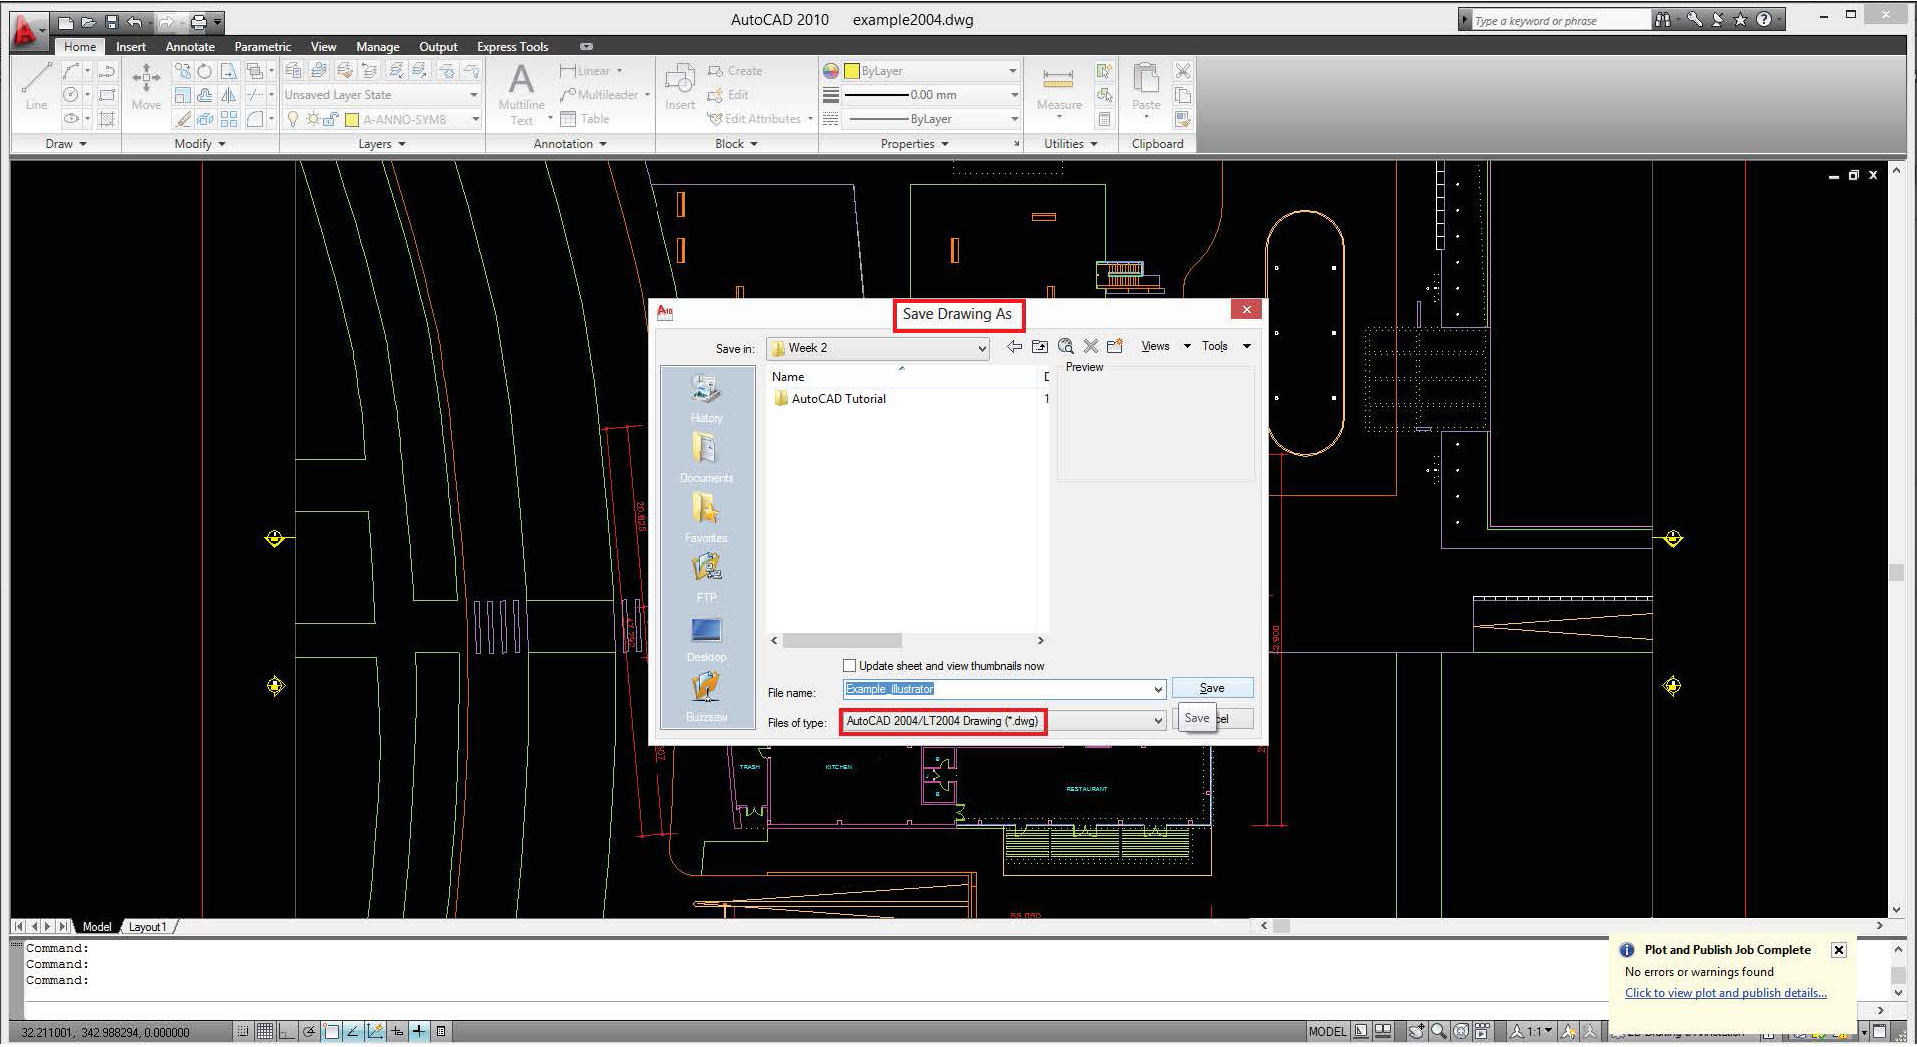
Task: Check Update sheet and view thumbnails now
Action: pos(849,666)
